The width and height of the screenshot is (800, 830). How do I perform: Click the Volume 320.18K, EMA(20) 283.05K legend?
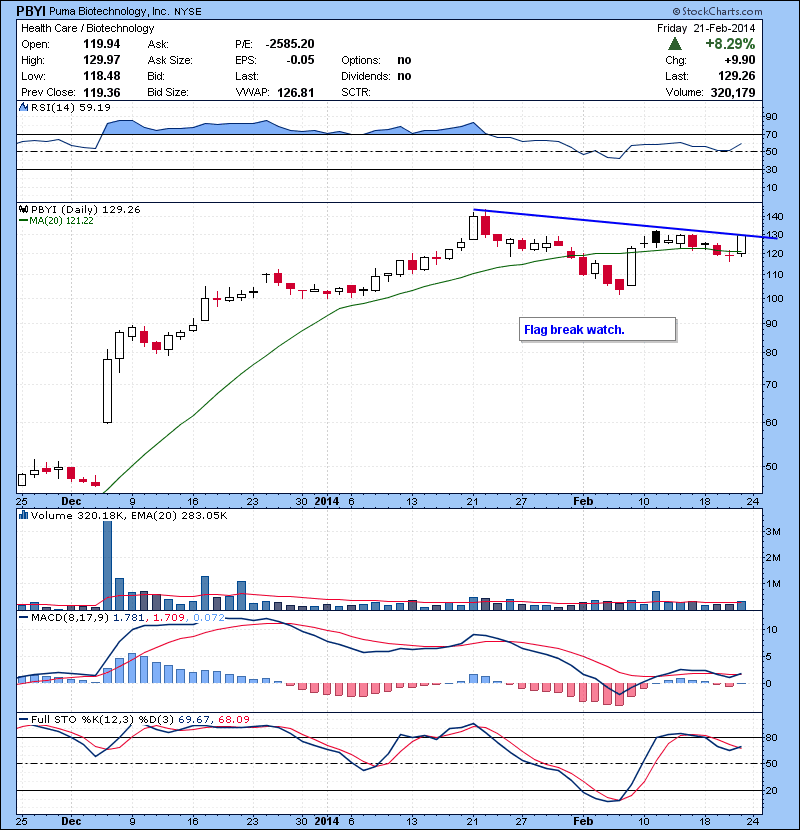pyautogui.click(x=129, y=515)
